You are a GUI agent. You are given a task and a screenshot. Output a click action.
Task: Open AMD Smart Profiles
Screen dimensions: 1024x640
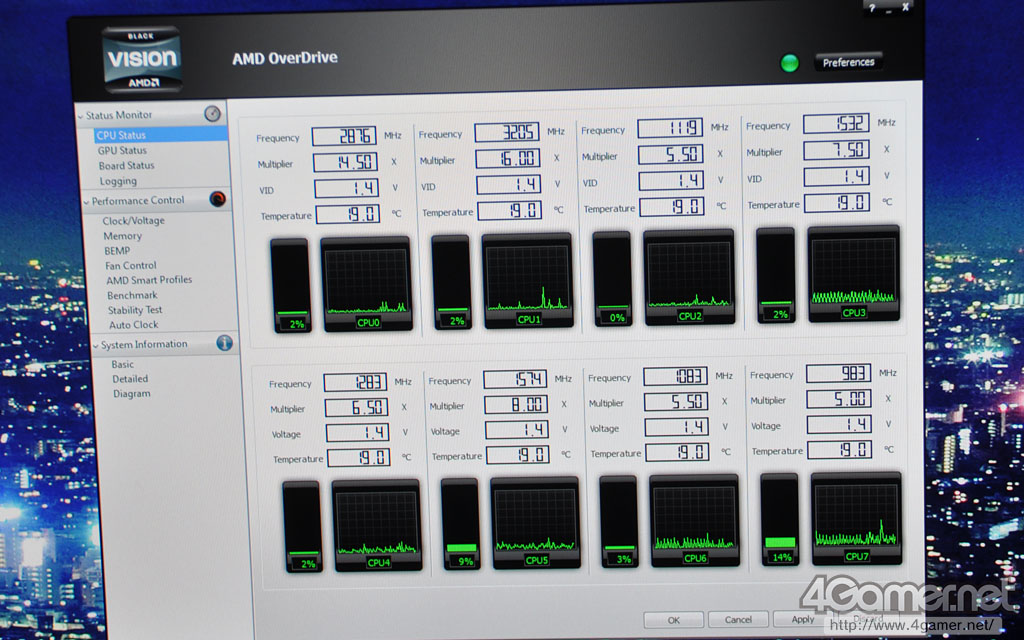149,280
